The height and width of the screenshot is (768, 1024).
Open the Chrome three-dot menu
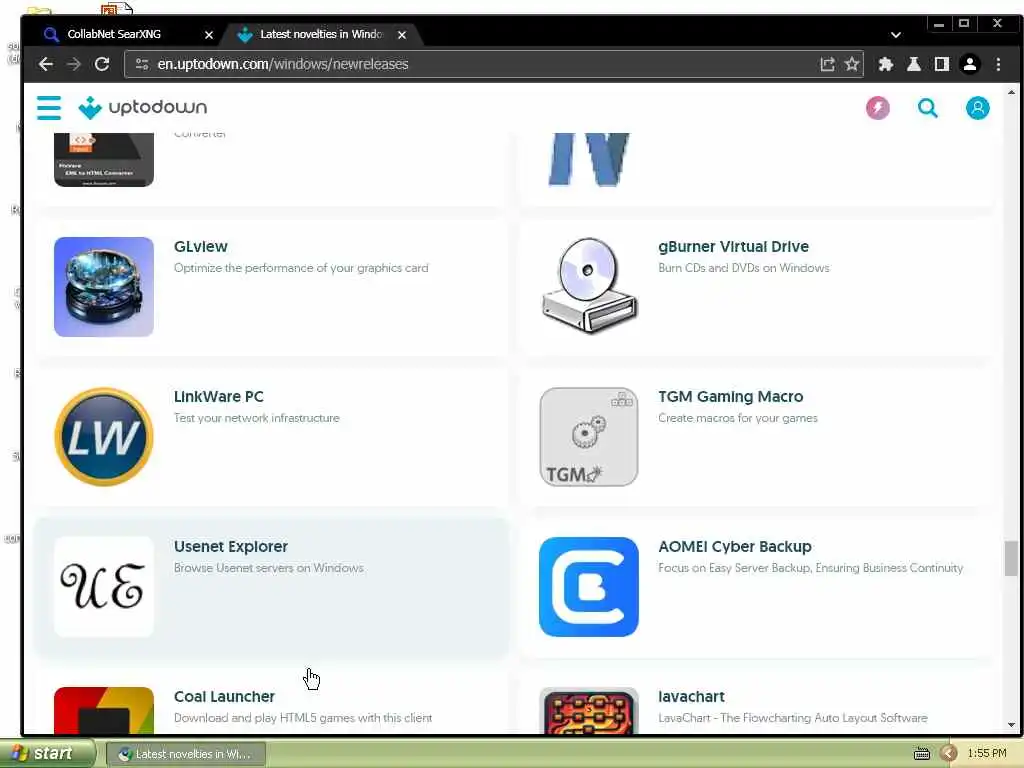(998, 64)
